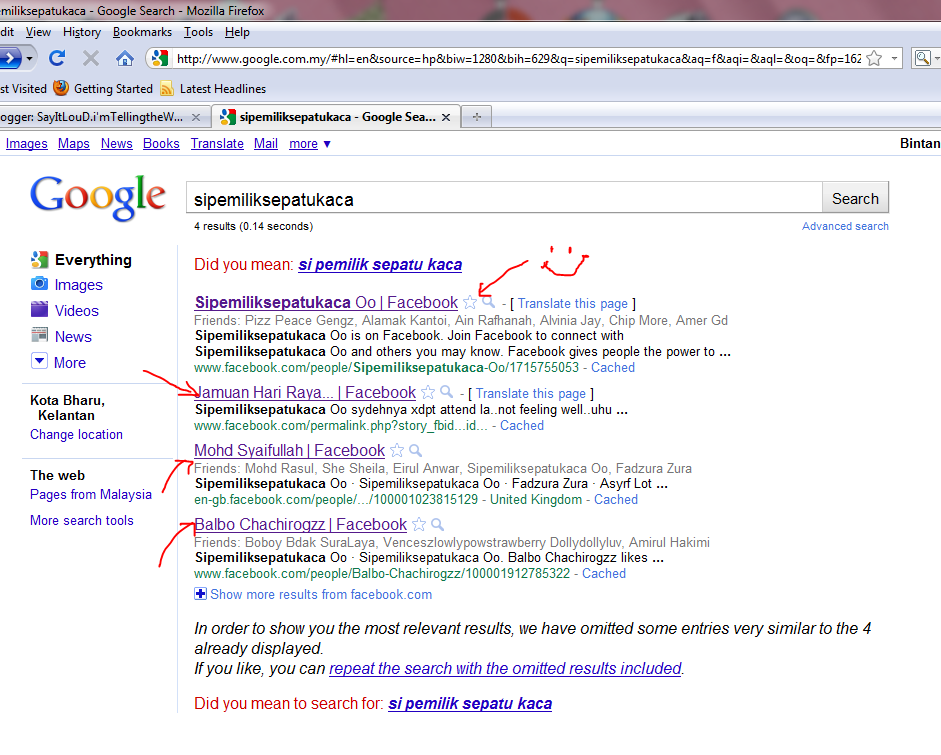Image resolution: width=941 pixels, height=755 pixels.
Task: Open the History menu
Action: coord(82,32)
